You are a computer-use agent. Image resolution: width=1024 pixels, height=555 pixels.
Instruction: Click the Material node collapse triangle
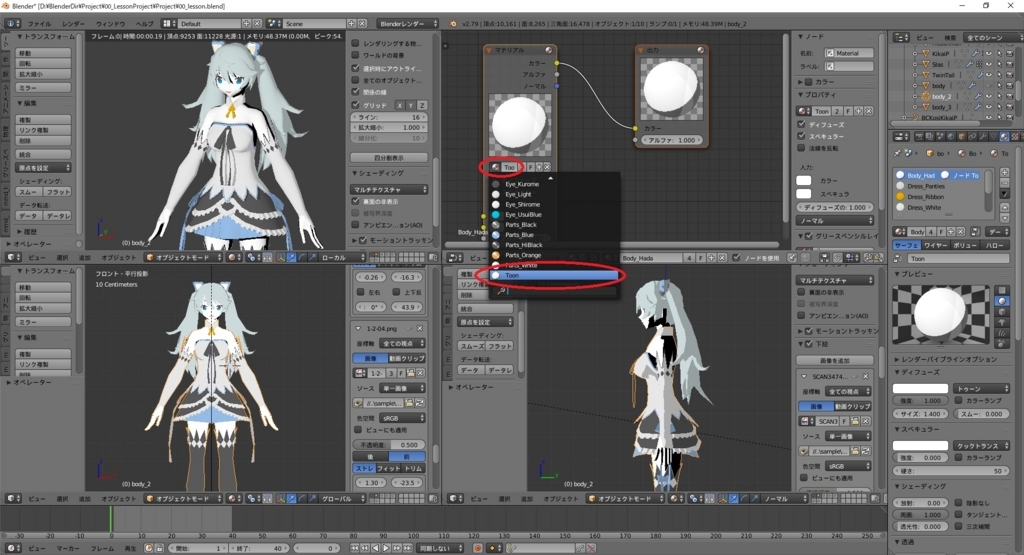click(488, 50)
